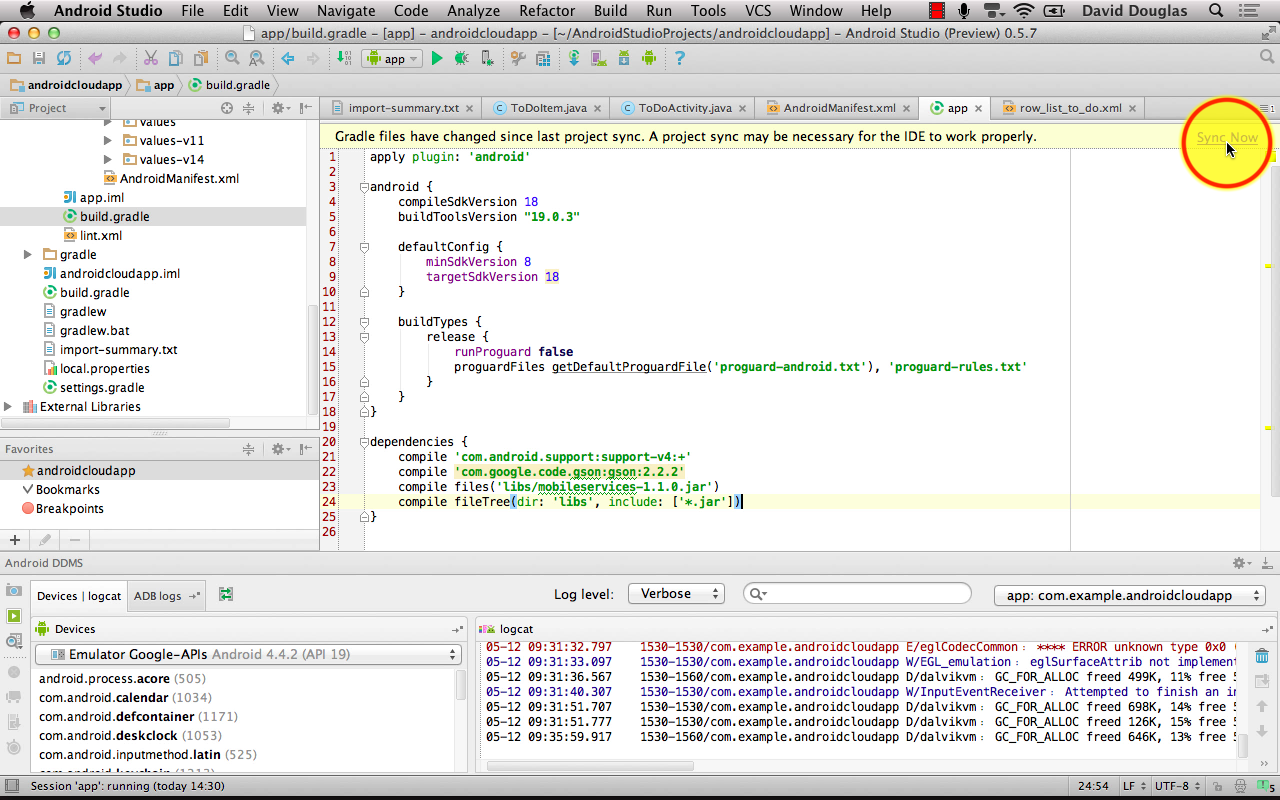Open the Project view dropdown
Image resolution: width=1280 pixels, height=800 pixels.
[x=58, y=108]
